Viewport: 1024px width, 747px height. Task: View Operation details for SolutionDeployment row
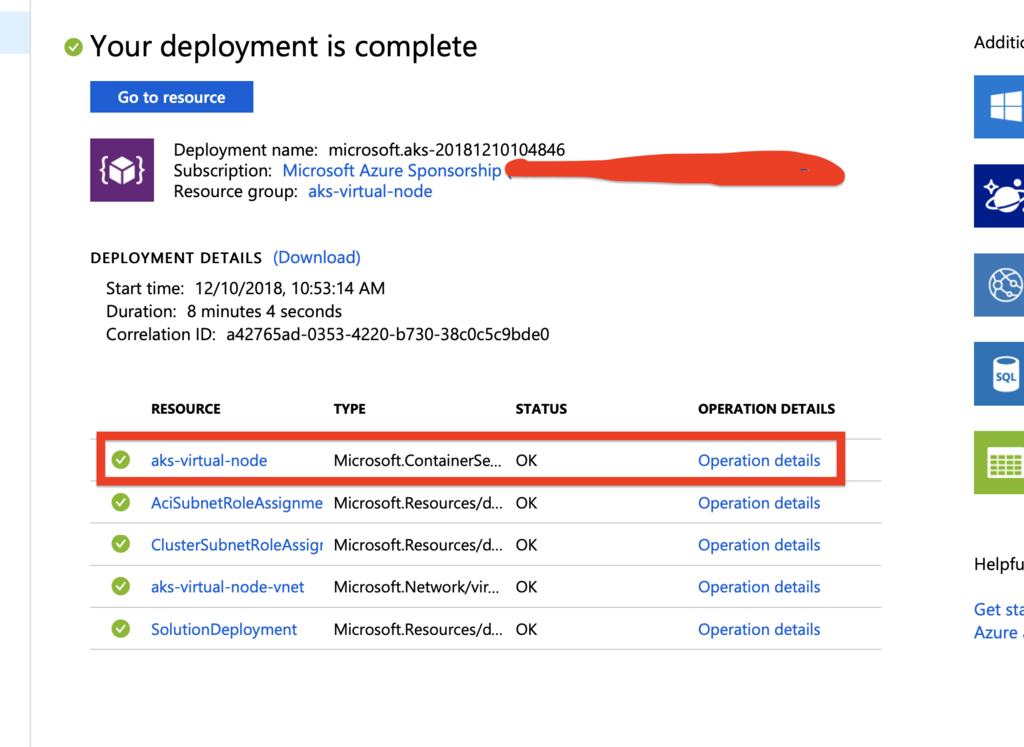759,629
